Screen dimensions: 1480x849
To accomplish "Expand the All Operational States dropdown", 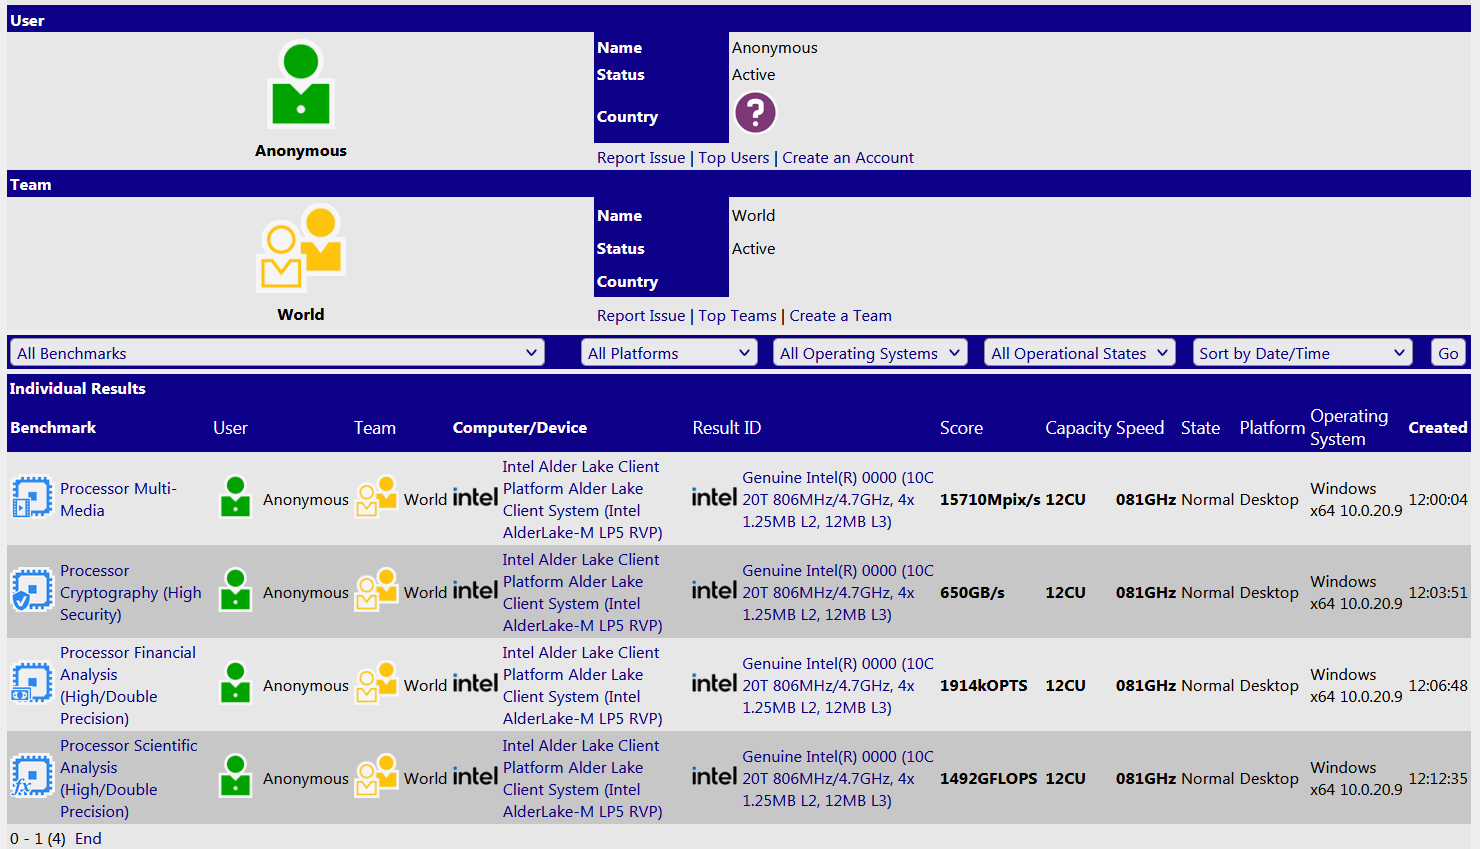I will (1080, 353).
